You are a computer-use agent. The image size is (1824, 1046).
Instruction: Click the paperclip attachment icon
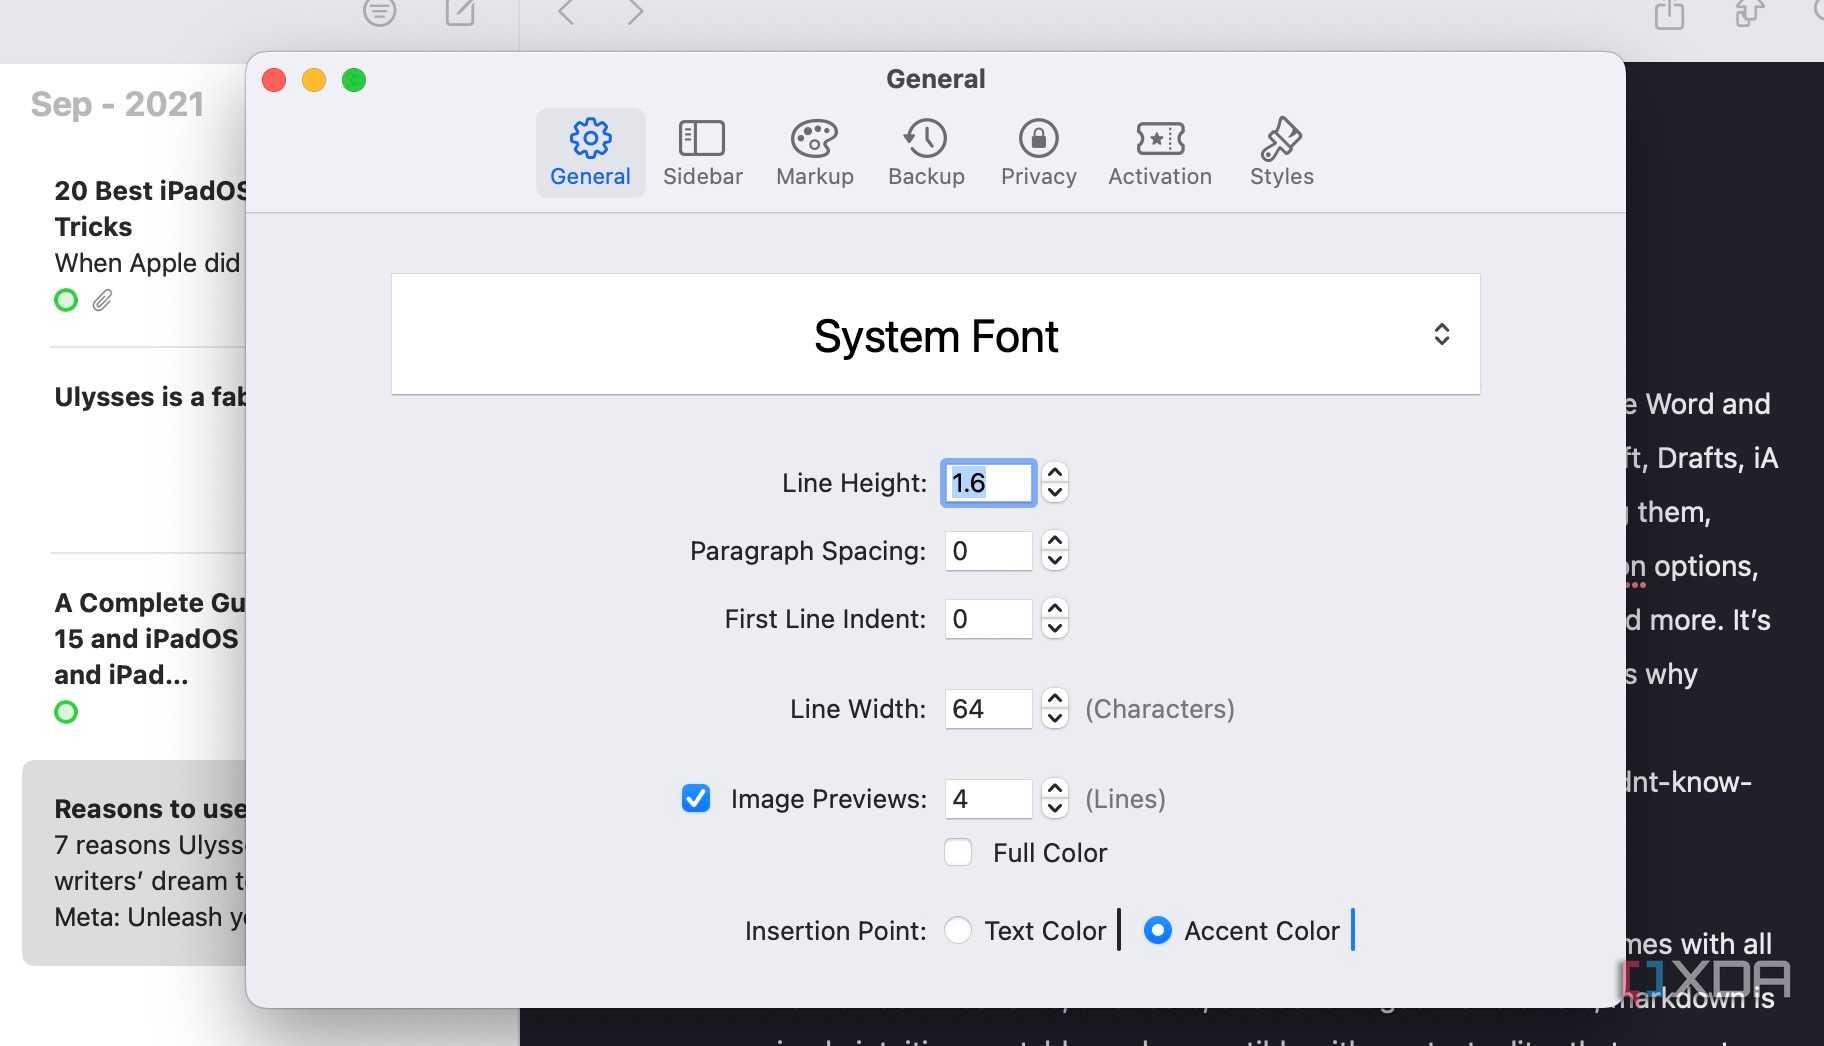click(102, 300)
